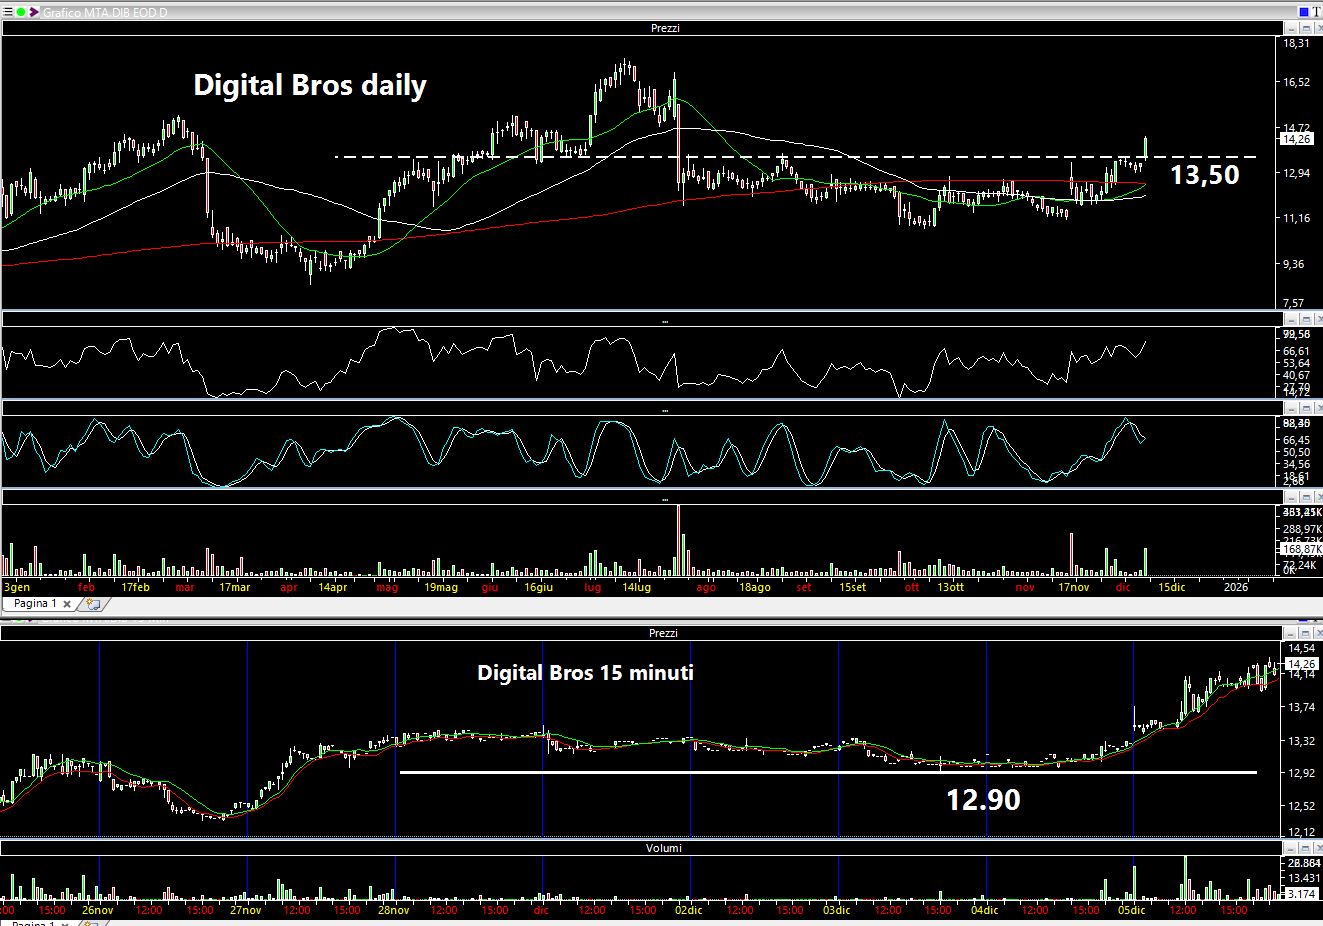Click the 66,61 indicator scale label
1323x926 pixels.
pyautogui.click(x=1297, y=351)
